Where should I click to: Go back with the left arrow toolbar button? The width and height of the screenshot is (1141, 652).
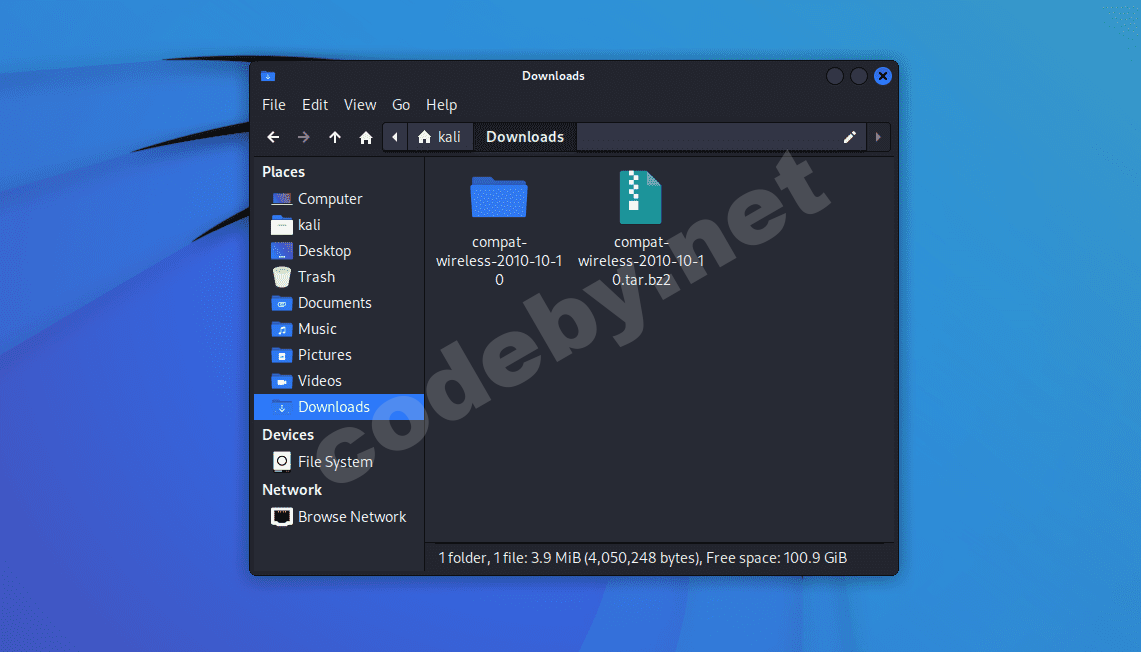(273, 137)
